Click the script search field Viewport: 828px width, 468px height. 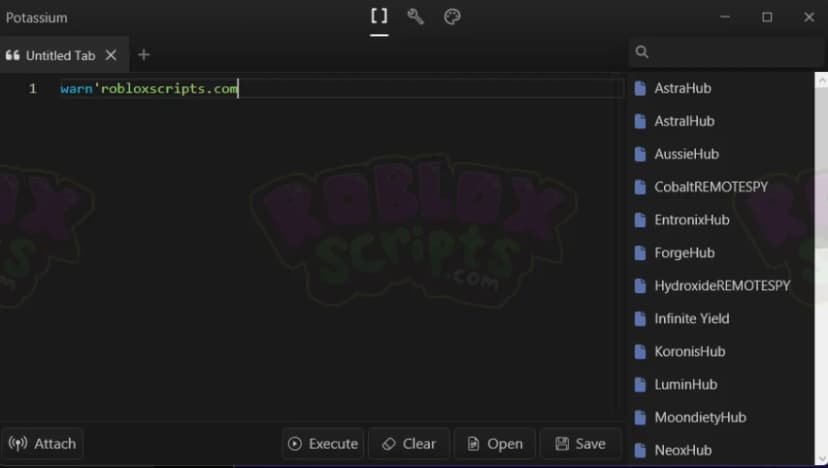727,52
